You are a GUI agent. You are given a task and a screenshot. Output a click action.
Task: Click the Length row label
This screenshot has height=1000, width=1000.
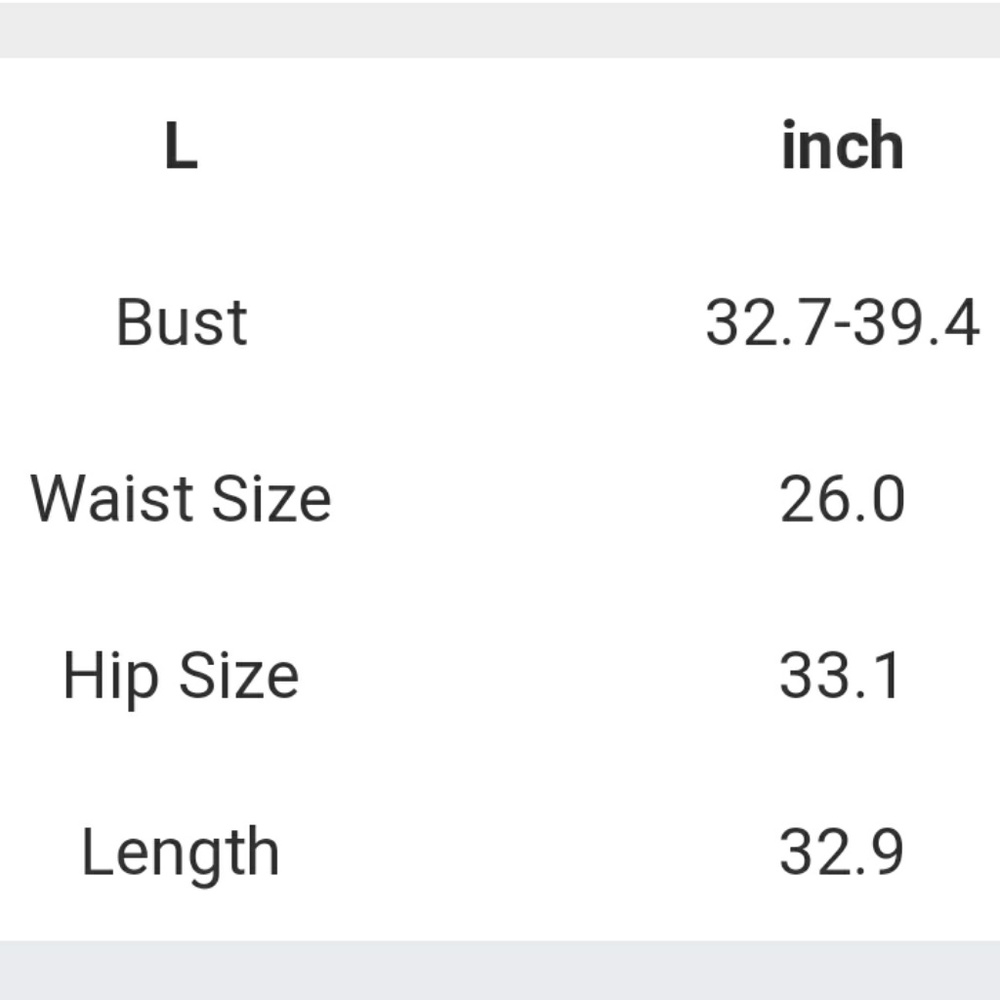181,852
